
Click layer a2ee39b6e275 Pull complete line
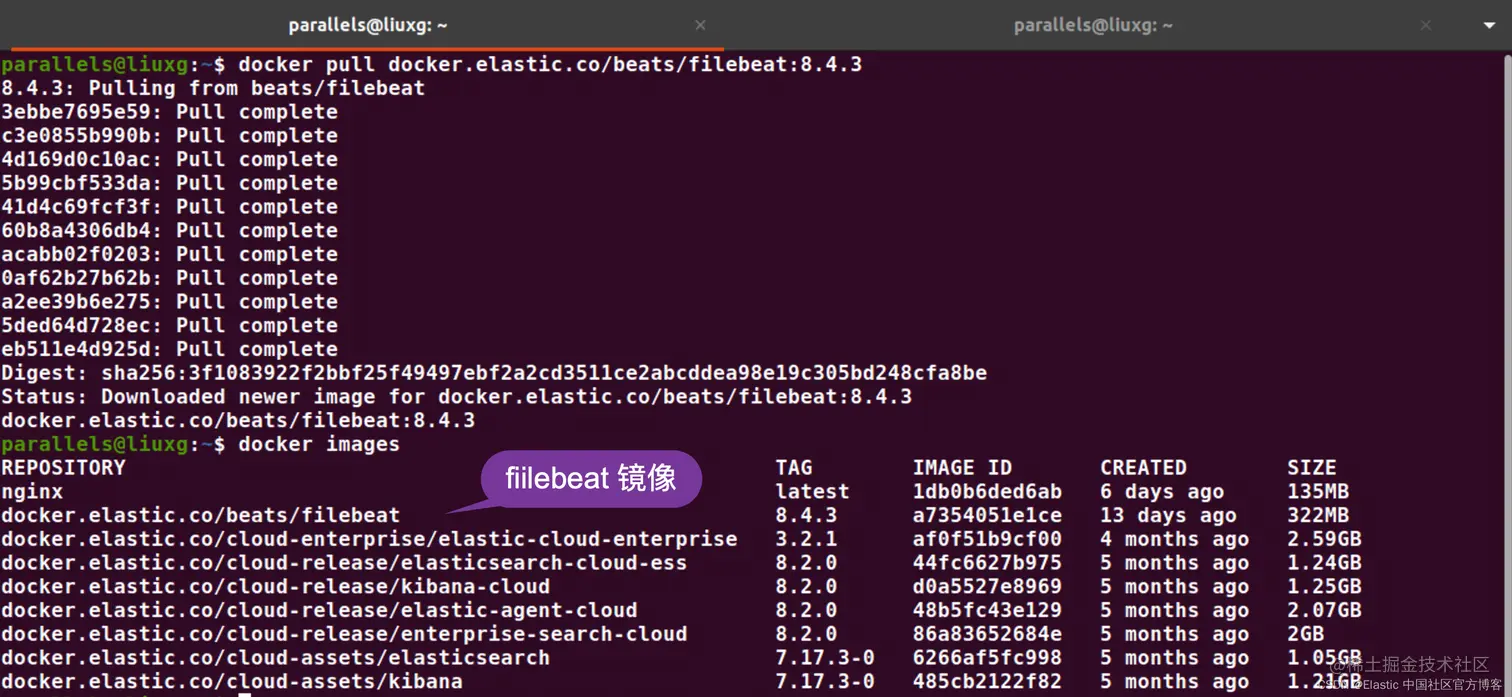(x=169, y=302)
